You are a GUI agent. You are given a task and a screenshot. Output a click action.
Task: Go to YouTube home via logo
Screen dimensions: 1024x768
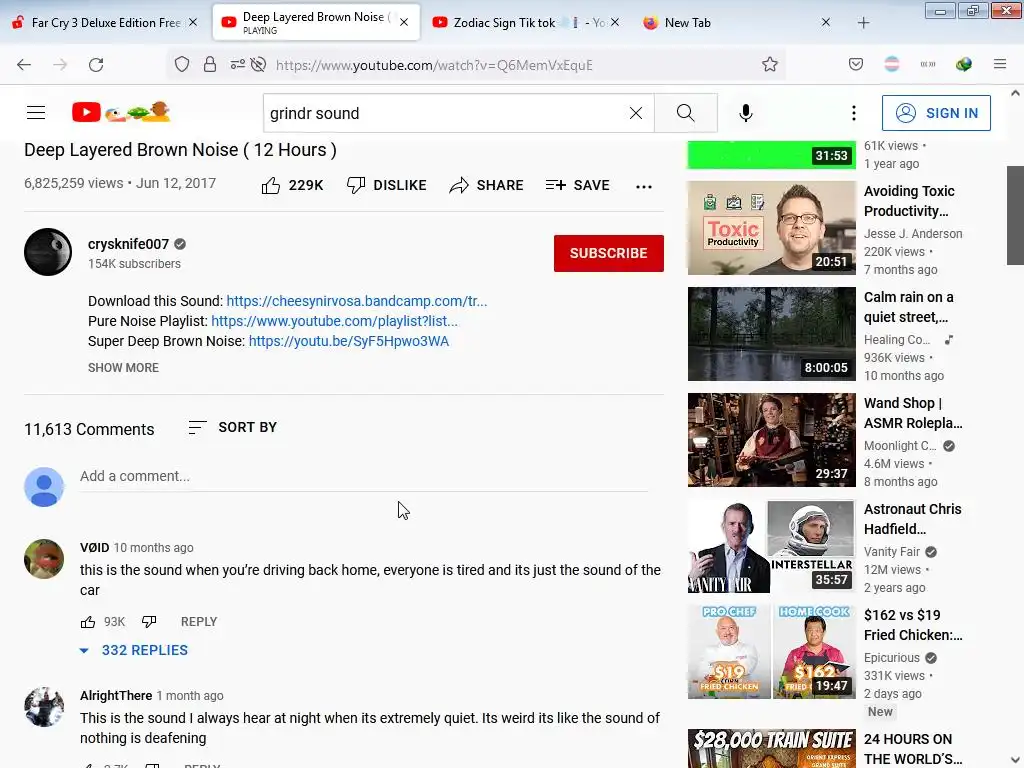tap(121, 112)
